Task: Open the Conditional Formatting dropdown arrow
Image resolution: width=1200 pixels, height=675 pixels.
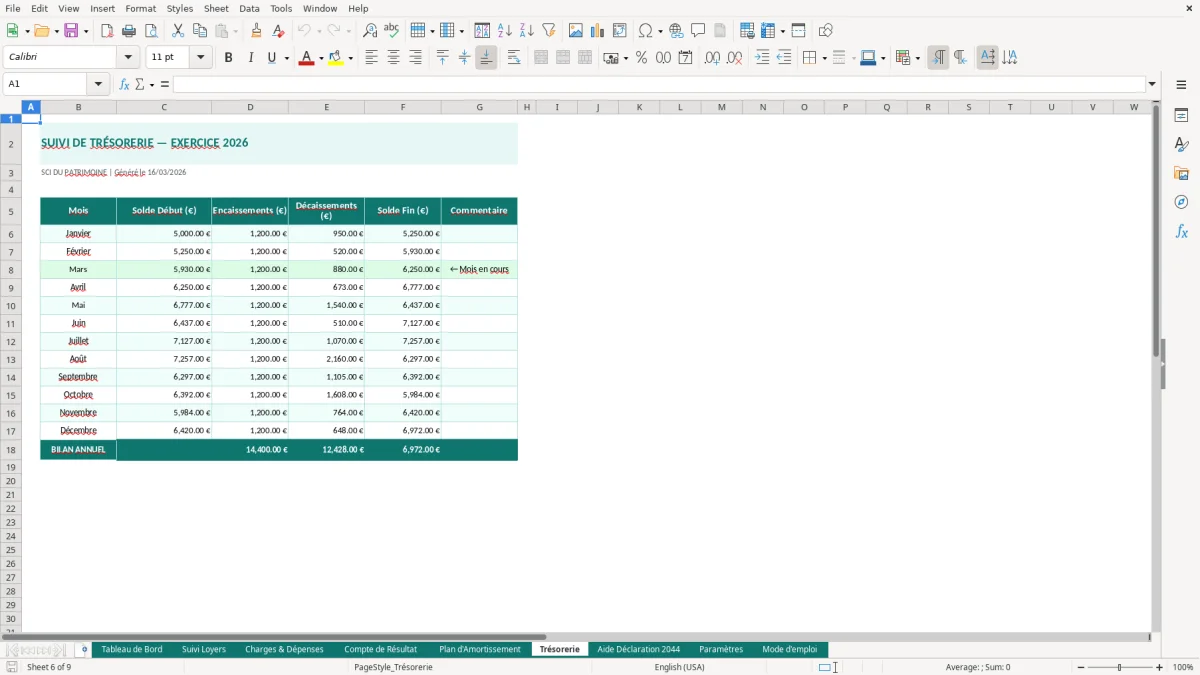Action: (x=917, y=58)
